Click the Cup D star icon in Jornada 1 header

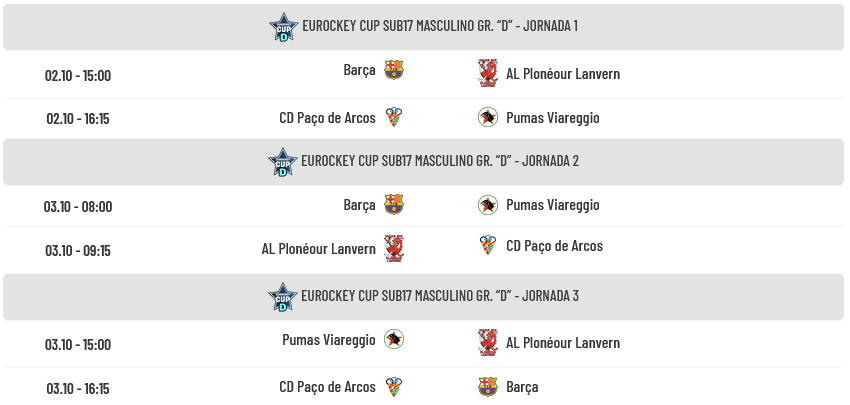284,27
